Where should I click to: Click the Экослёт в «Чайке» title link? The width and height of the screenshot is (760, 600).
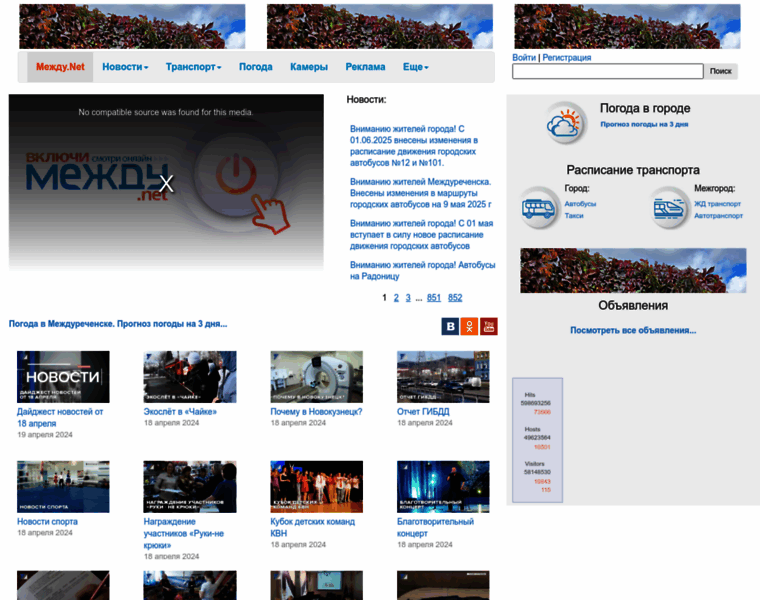pos(180,411)
